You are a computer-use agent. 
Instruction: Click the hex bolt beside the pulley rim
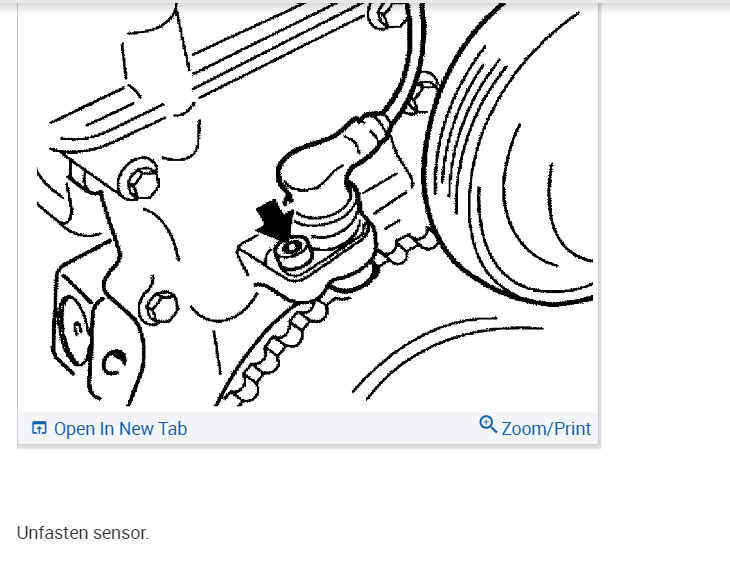423,93
